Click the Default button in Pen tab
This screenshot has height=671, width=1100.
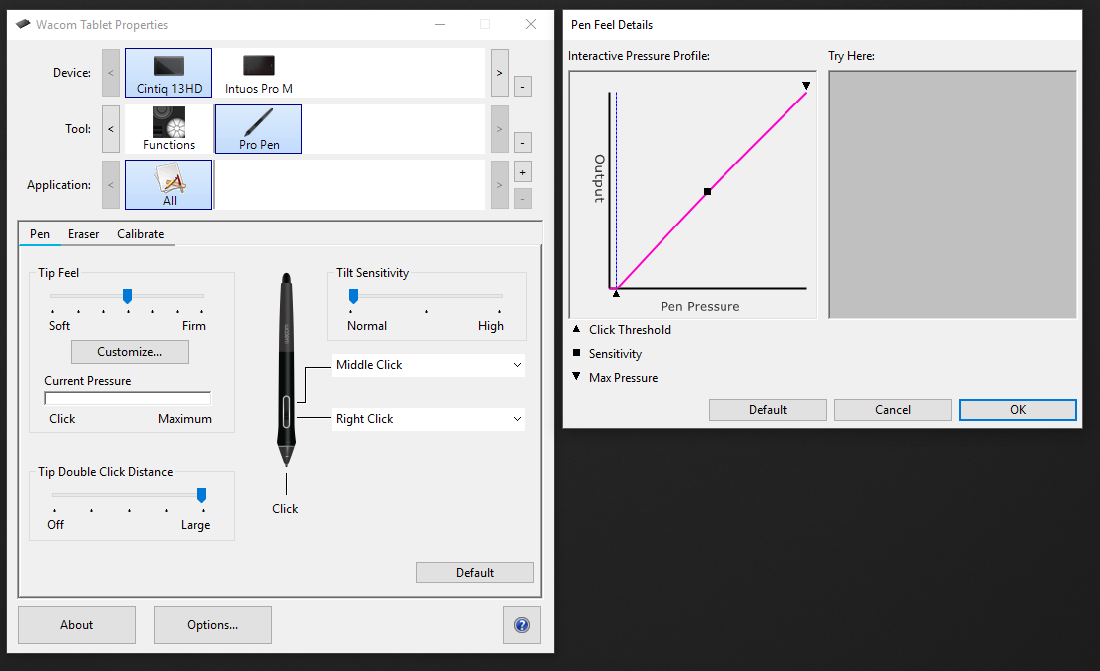tap(475, 573)
